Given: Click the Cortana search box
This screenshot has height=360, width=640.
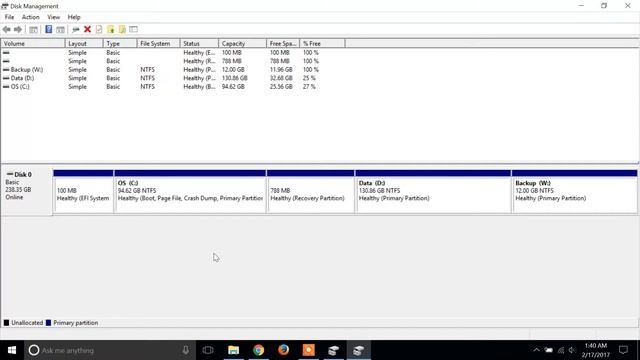Looking at the screenshot, I should click(x=110, y=350).
